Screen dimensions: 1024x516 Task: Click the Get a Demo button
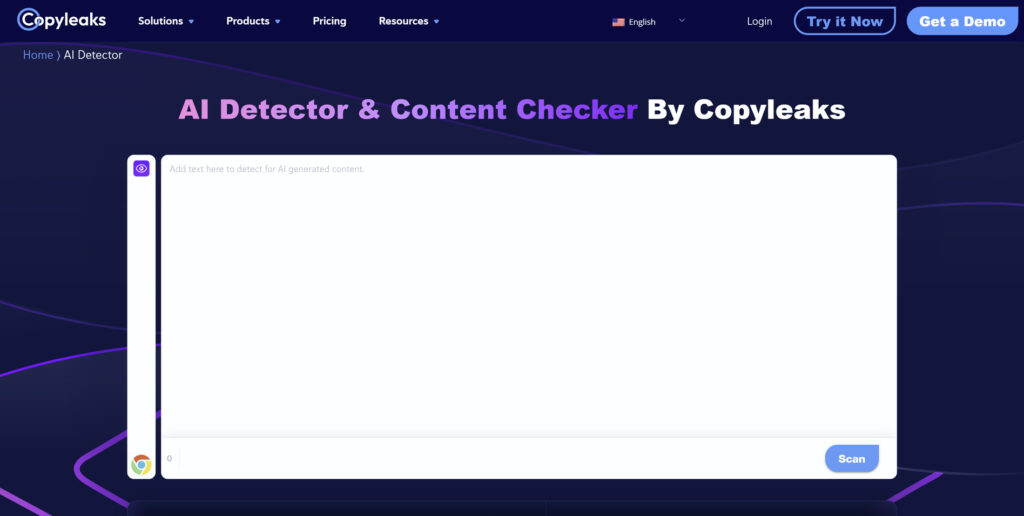[963, 21]
